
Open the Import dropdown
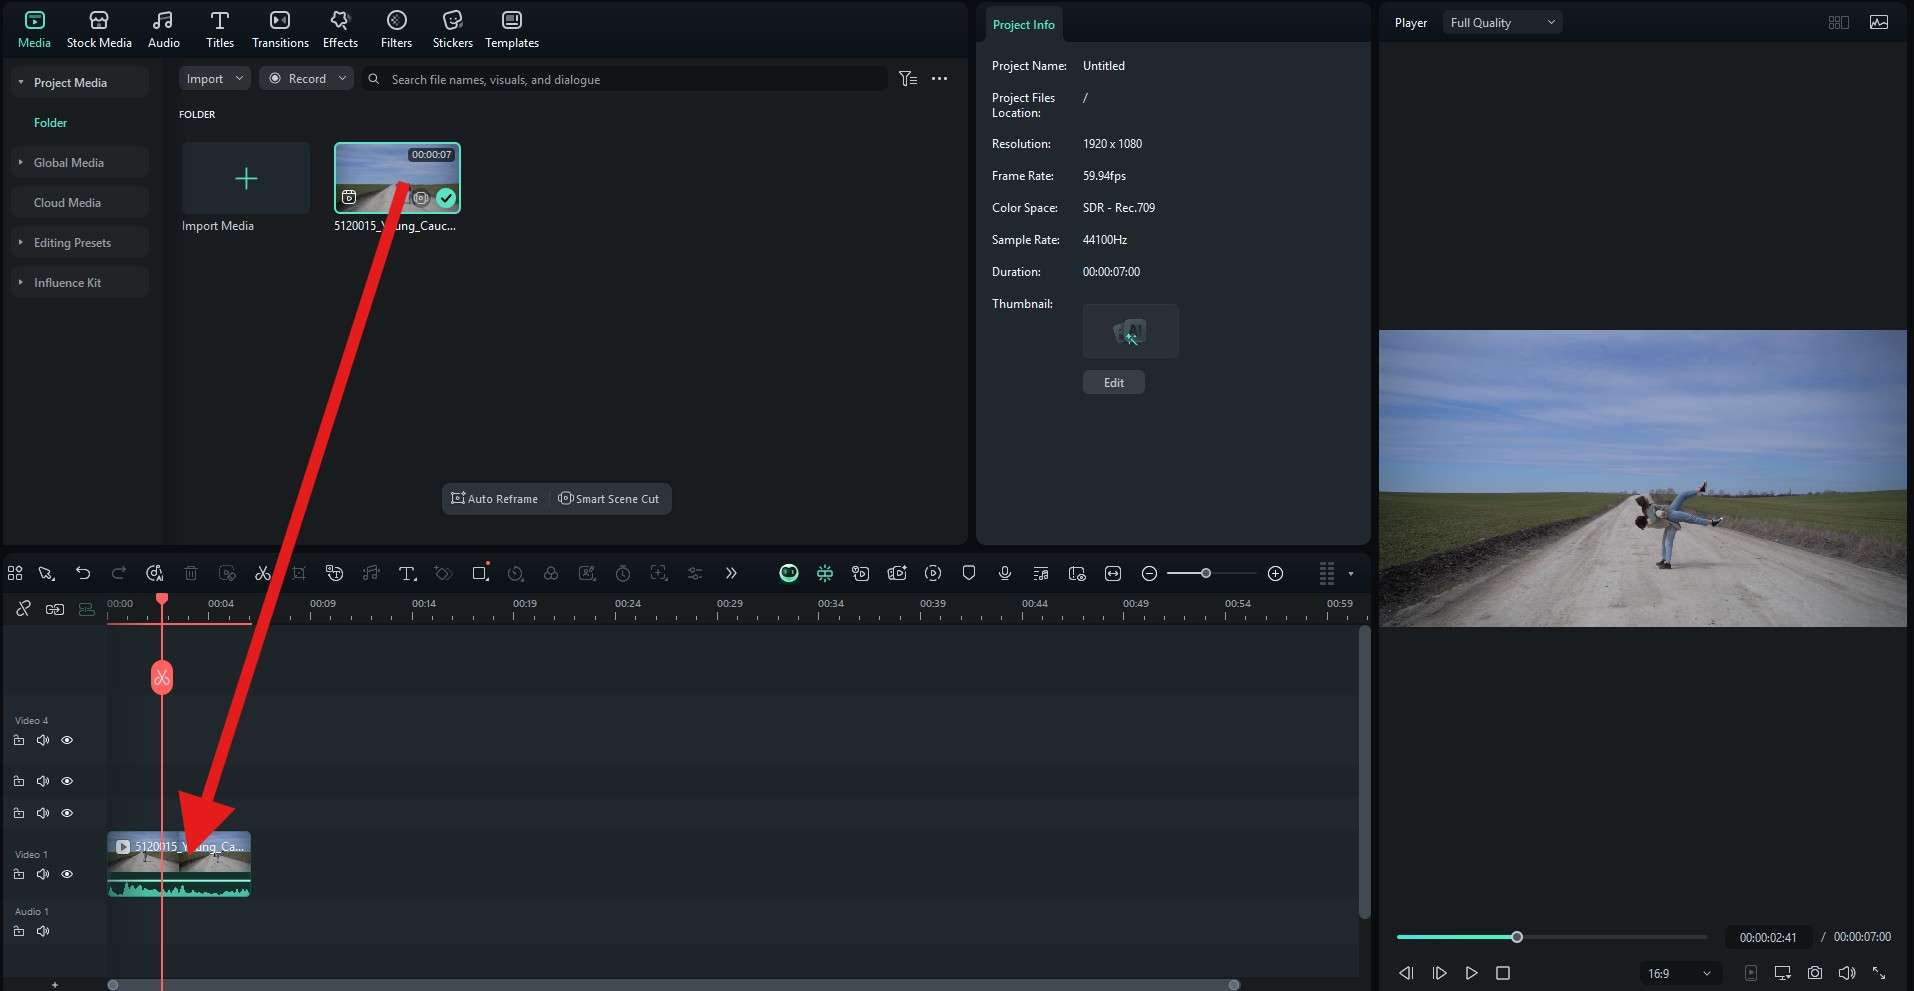click(x=214, y=78)
